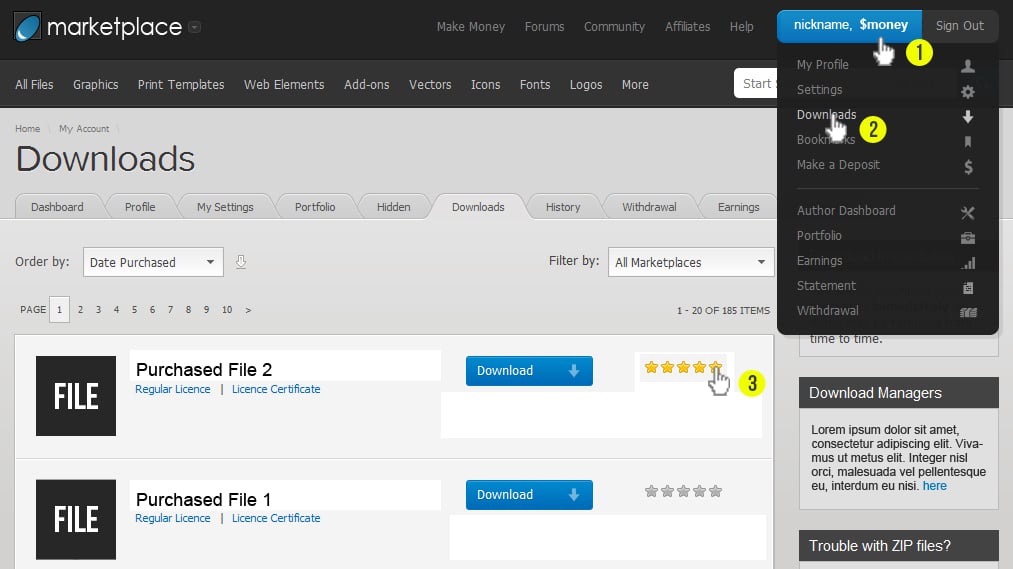Click the Make a Deposit dollar icon
Viewport: 1013px width, 569px height.
pos(967,166)
